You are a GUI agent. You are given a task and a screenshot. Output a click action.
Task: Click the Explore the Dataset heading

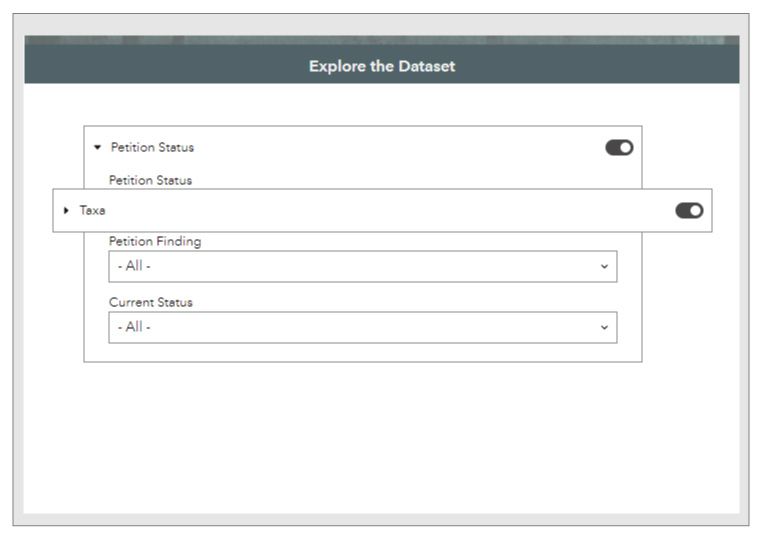381,66
